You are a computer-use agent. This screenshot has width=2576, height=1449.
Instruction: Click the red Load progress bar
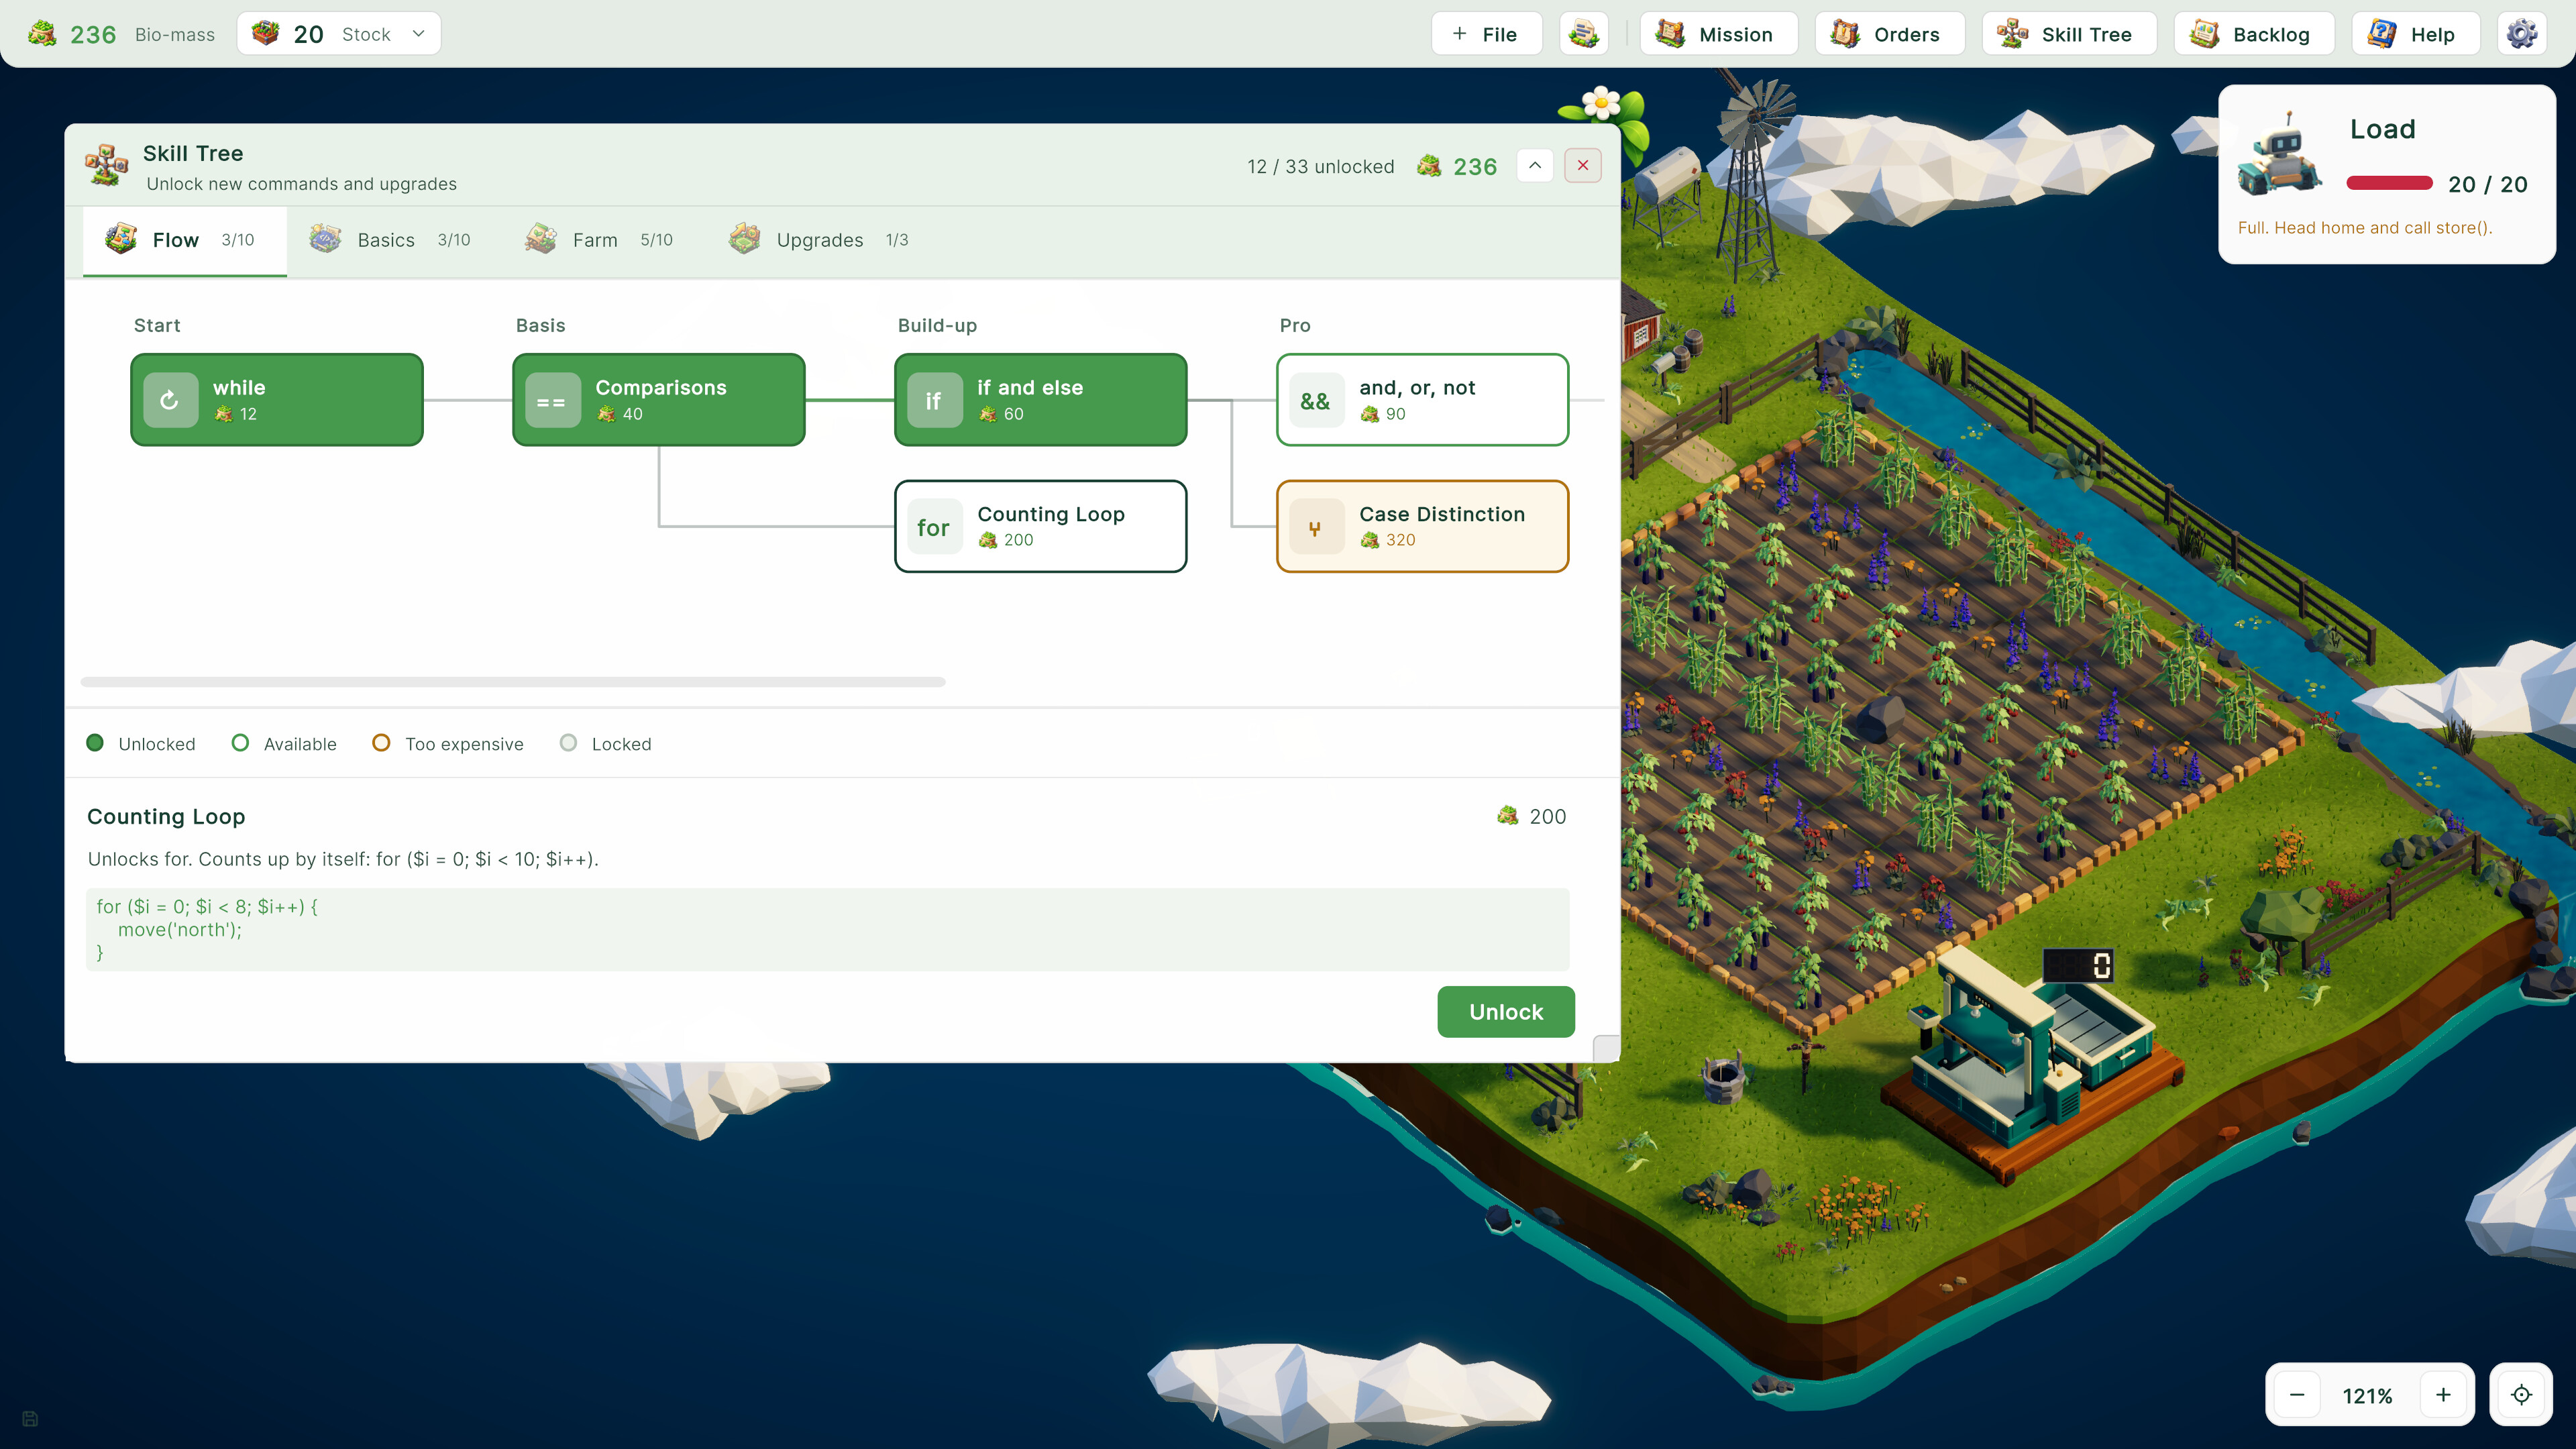click(x=2389, y=183)
